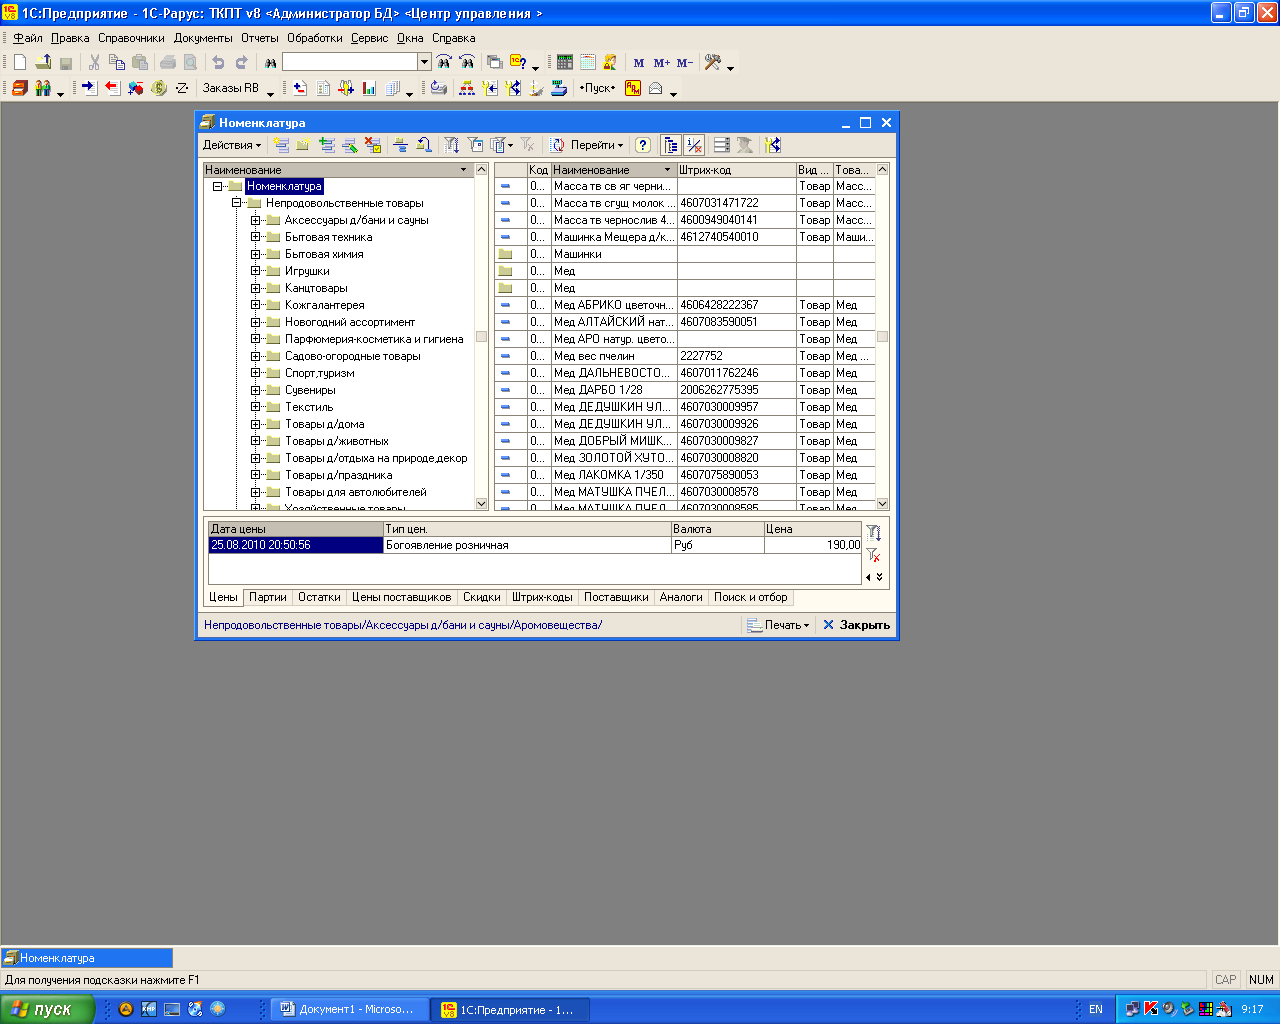Click the 1C help icon with question mark
The width and height of the screenshot is (1280, 1024).
(x=518, y=62)
